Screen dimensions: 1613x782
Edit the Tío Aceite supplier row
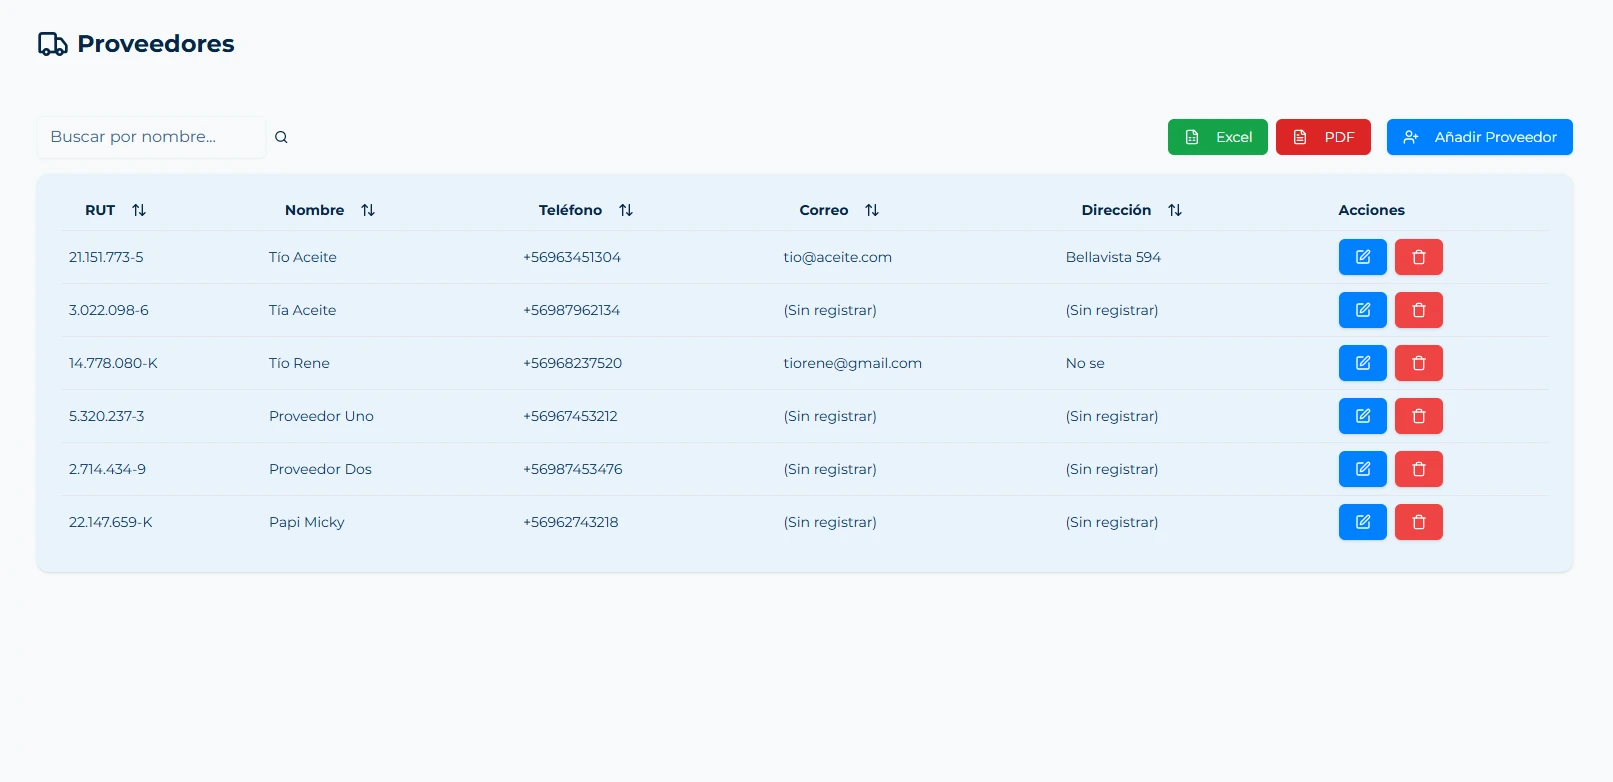point(1362,257)
